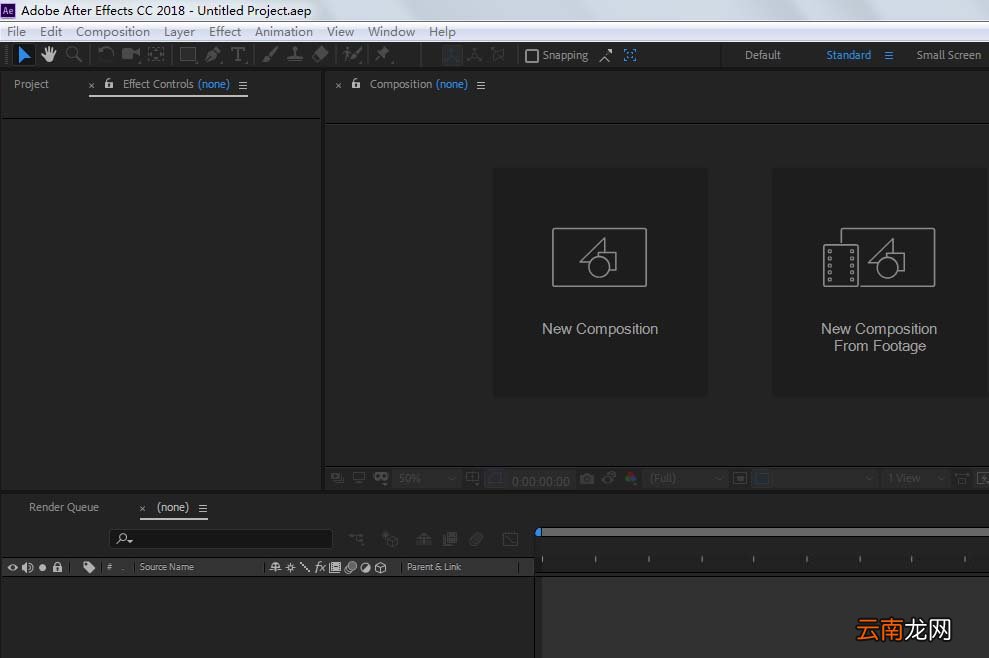Select the Clone Stamp tool
This screenshot has width=989, height=658.
295,56
